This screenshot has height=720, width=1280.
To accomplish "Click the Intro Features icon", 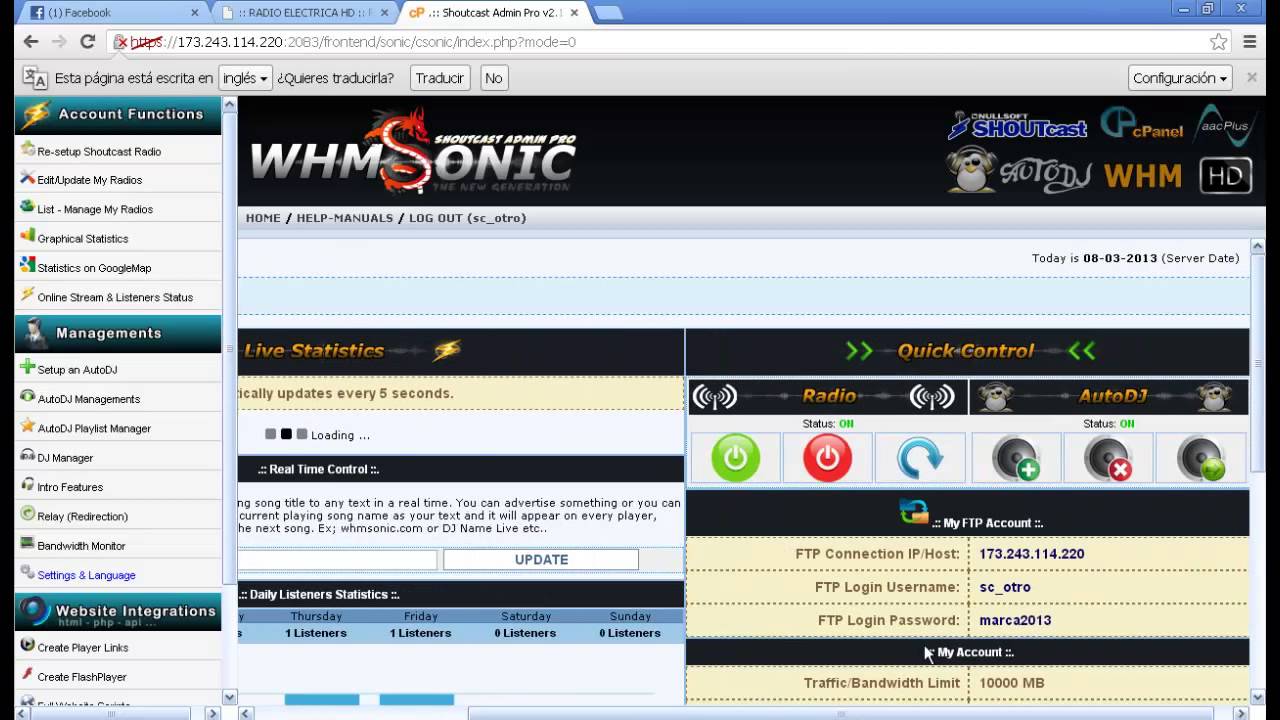I will click(28, 485).
